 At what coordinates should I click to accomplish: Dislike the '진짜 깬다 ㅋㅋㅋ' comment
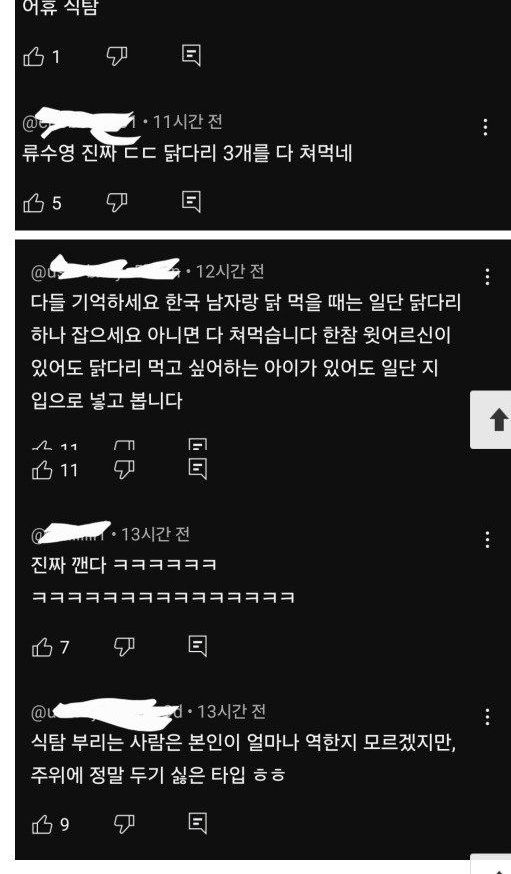124,647
